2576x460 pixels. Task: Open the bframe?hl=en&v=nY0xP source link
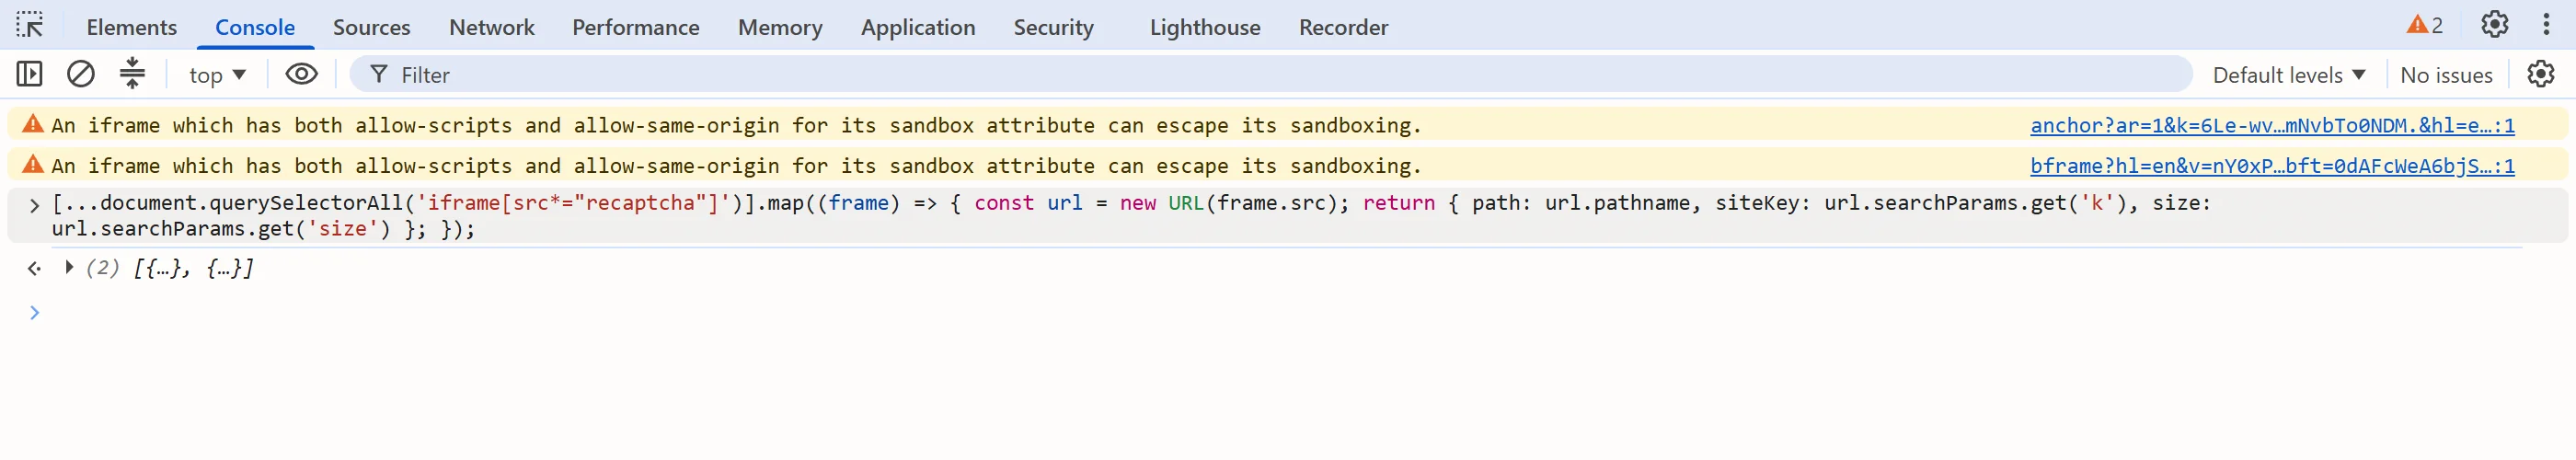click(2272, 166)
